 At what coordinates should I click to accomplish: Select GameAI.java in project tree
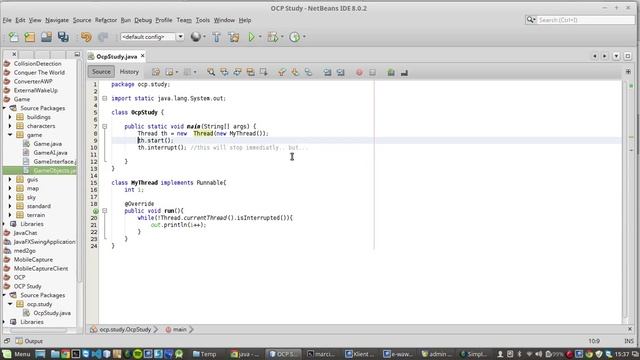tap(50, 153)
